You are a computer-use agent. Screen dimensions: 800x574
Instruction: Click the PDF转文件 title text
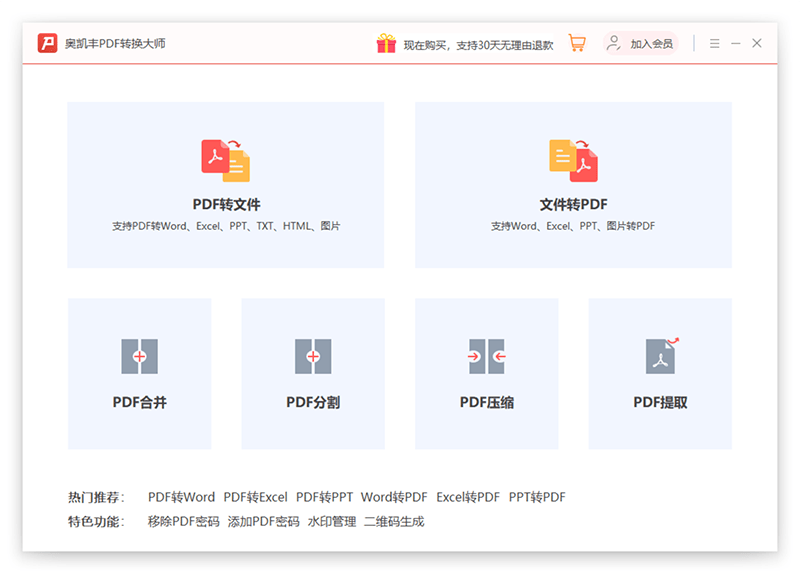click(226, 205)
